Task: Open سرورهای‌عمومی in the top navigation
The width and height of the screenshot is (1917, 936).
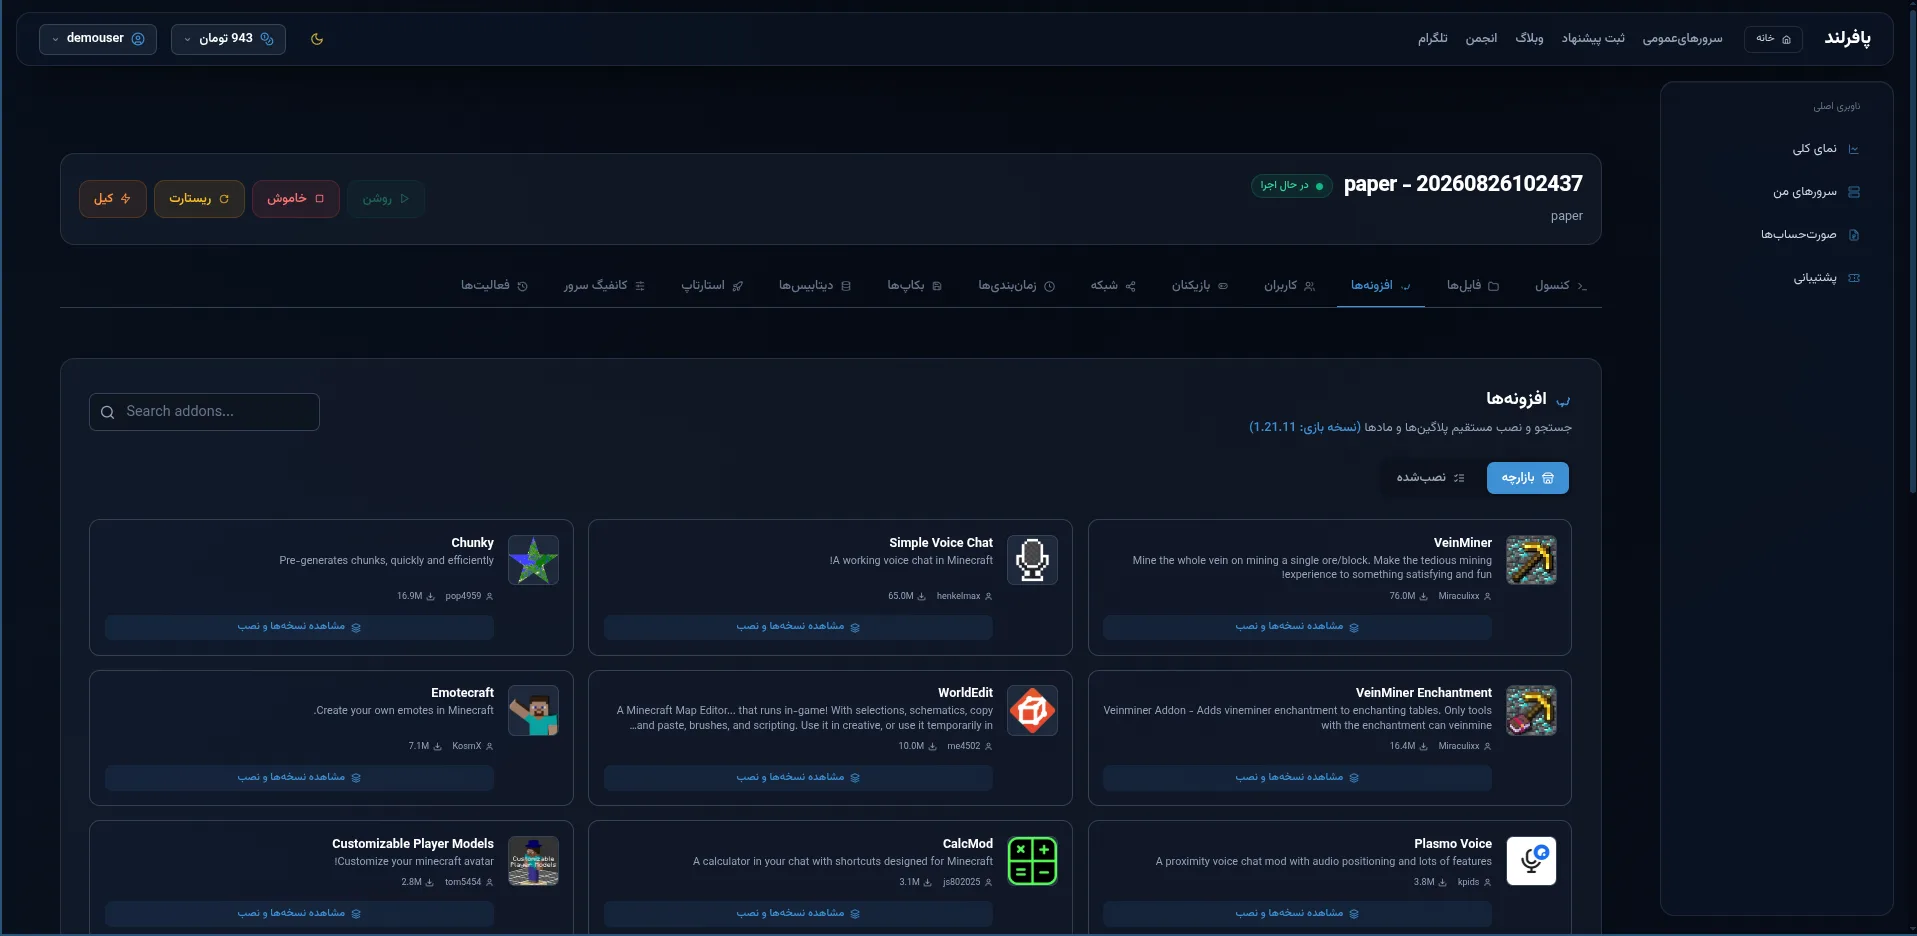Action: click(x=1683, y=39)
